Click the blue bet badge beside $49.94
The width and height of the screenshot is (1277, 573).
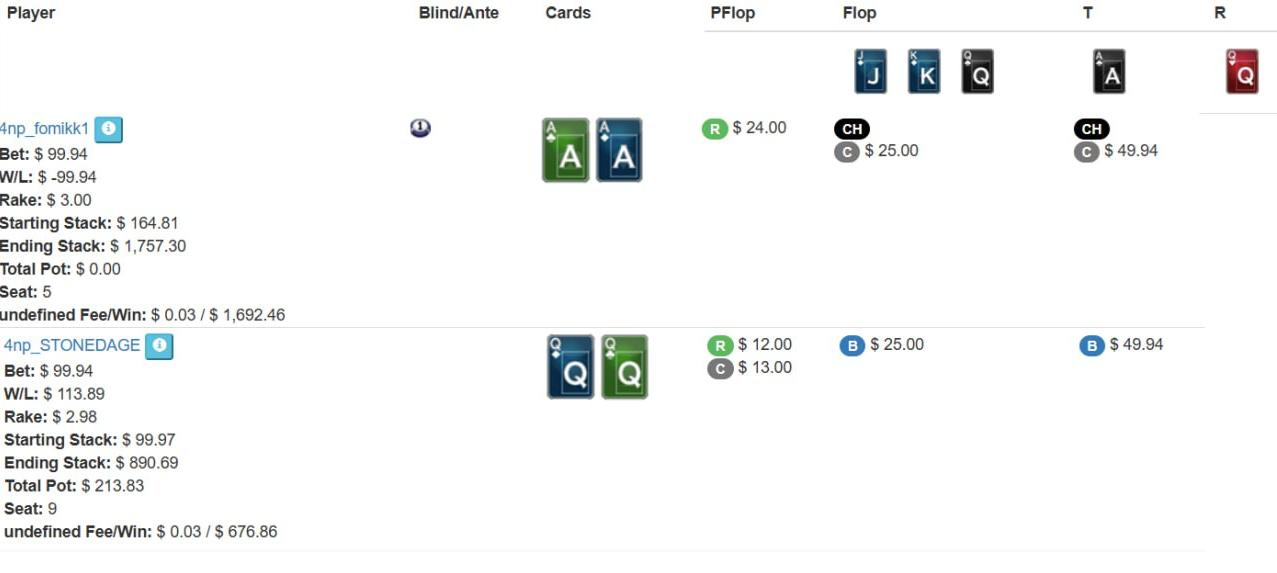[1092, 346]
